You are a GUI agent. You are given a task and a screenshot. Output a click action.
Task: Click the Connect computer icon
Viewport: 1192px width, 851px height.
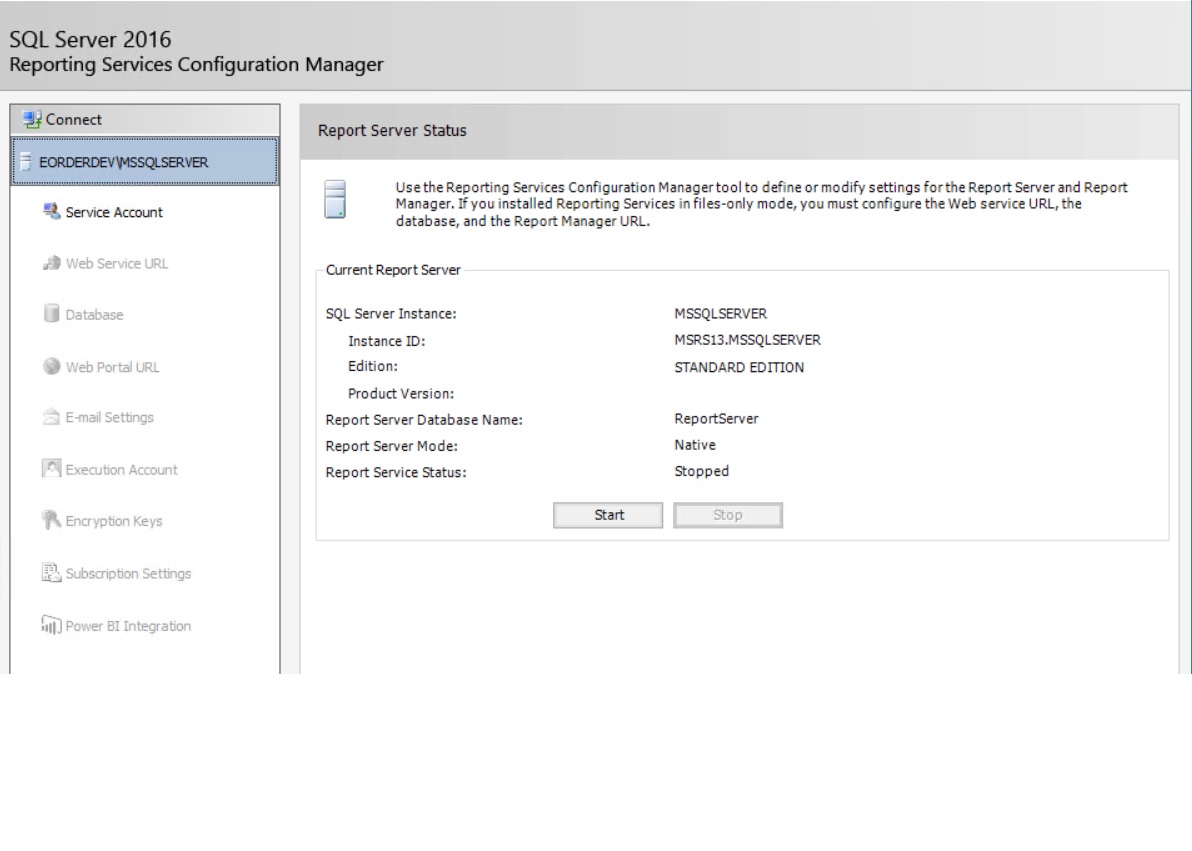tap(32, 119)
